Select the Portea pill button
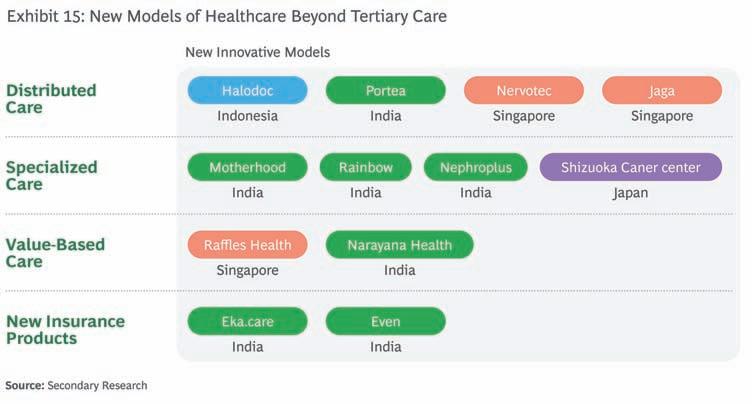752x404 pixels. pyautogui.click(x=385, y=91)
